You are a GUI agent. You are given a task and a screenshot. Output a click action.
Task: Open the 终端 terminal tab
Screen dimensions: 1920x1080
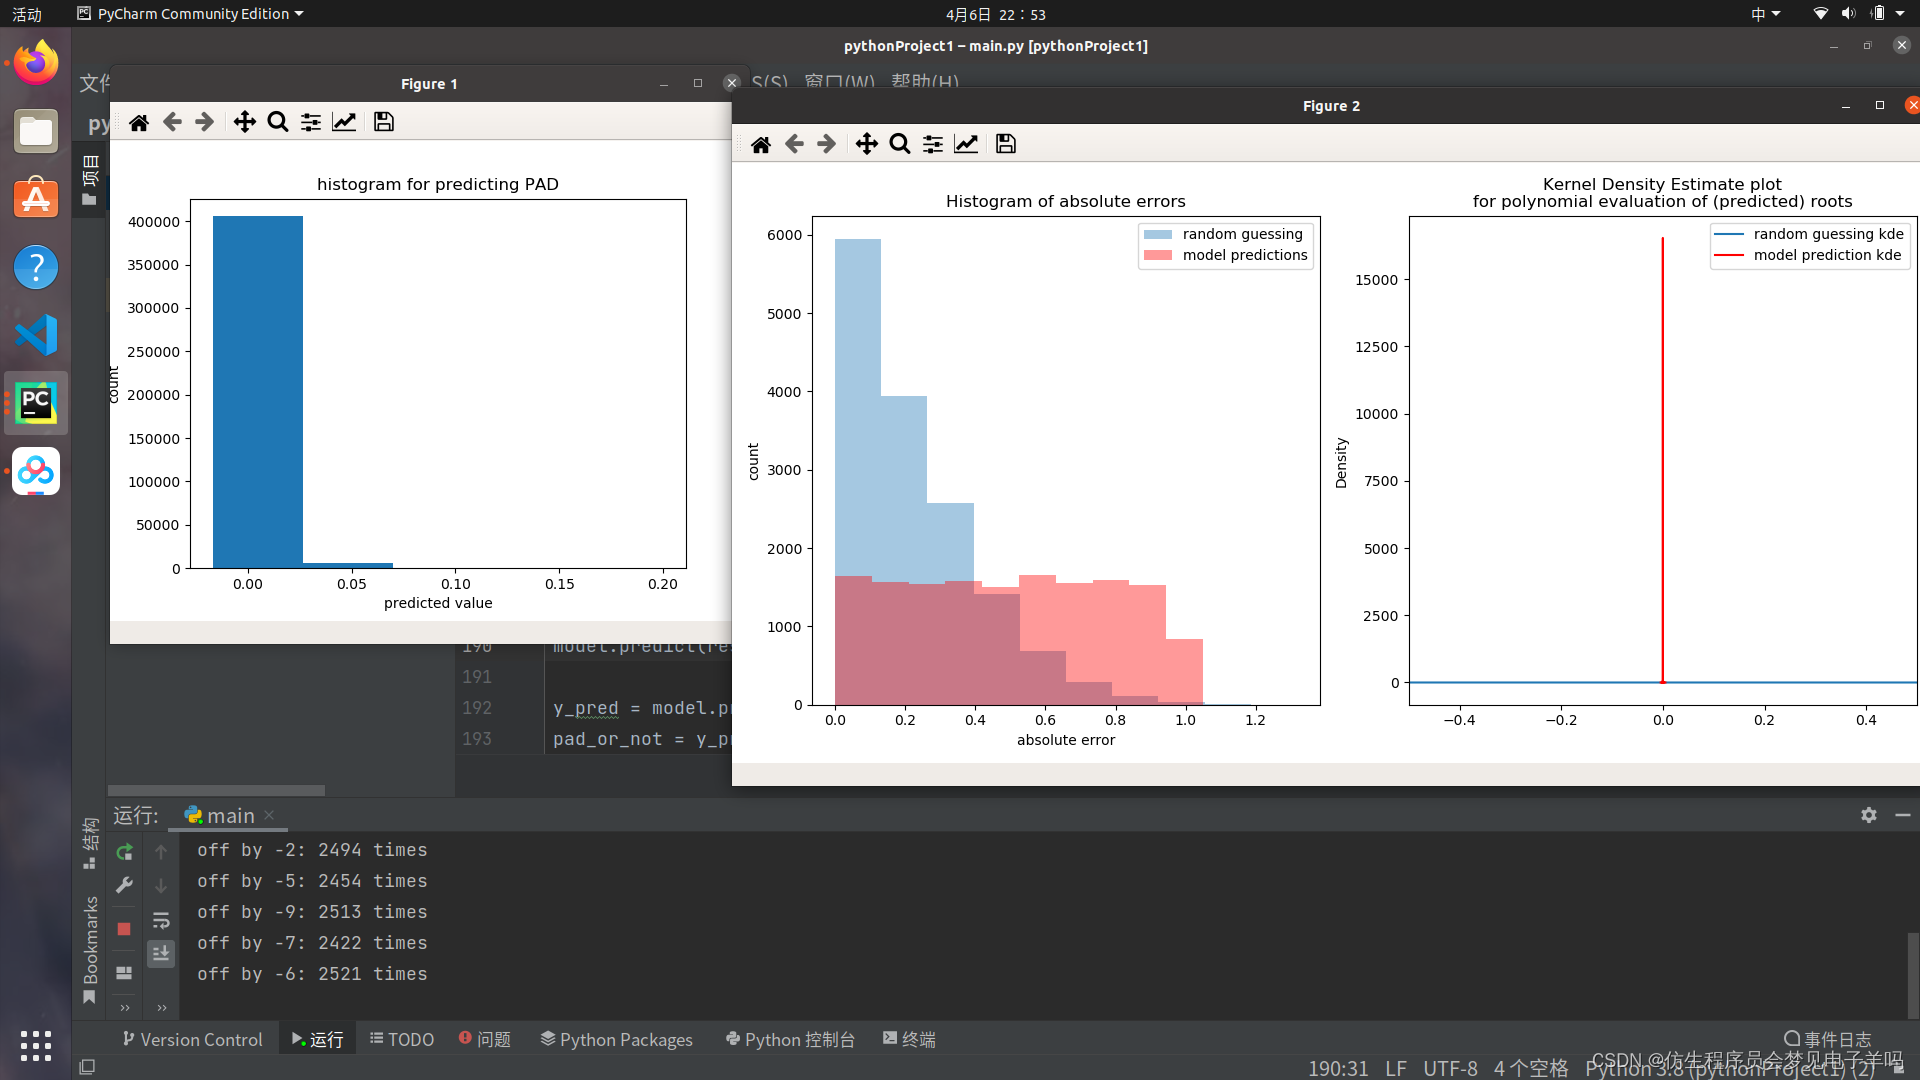coord(909,1040)
